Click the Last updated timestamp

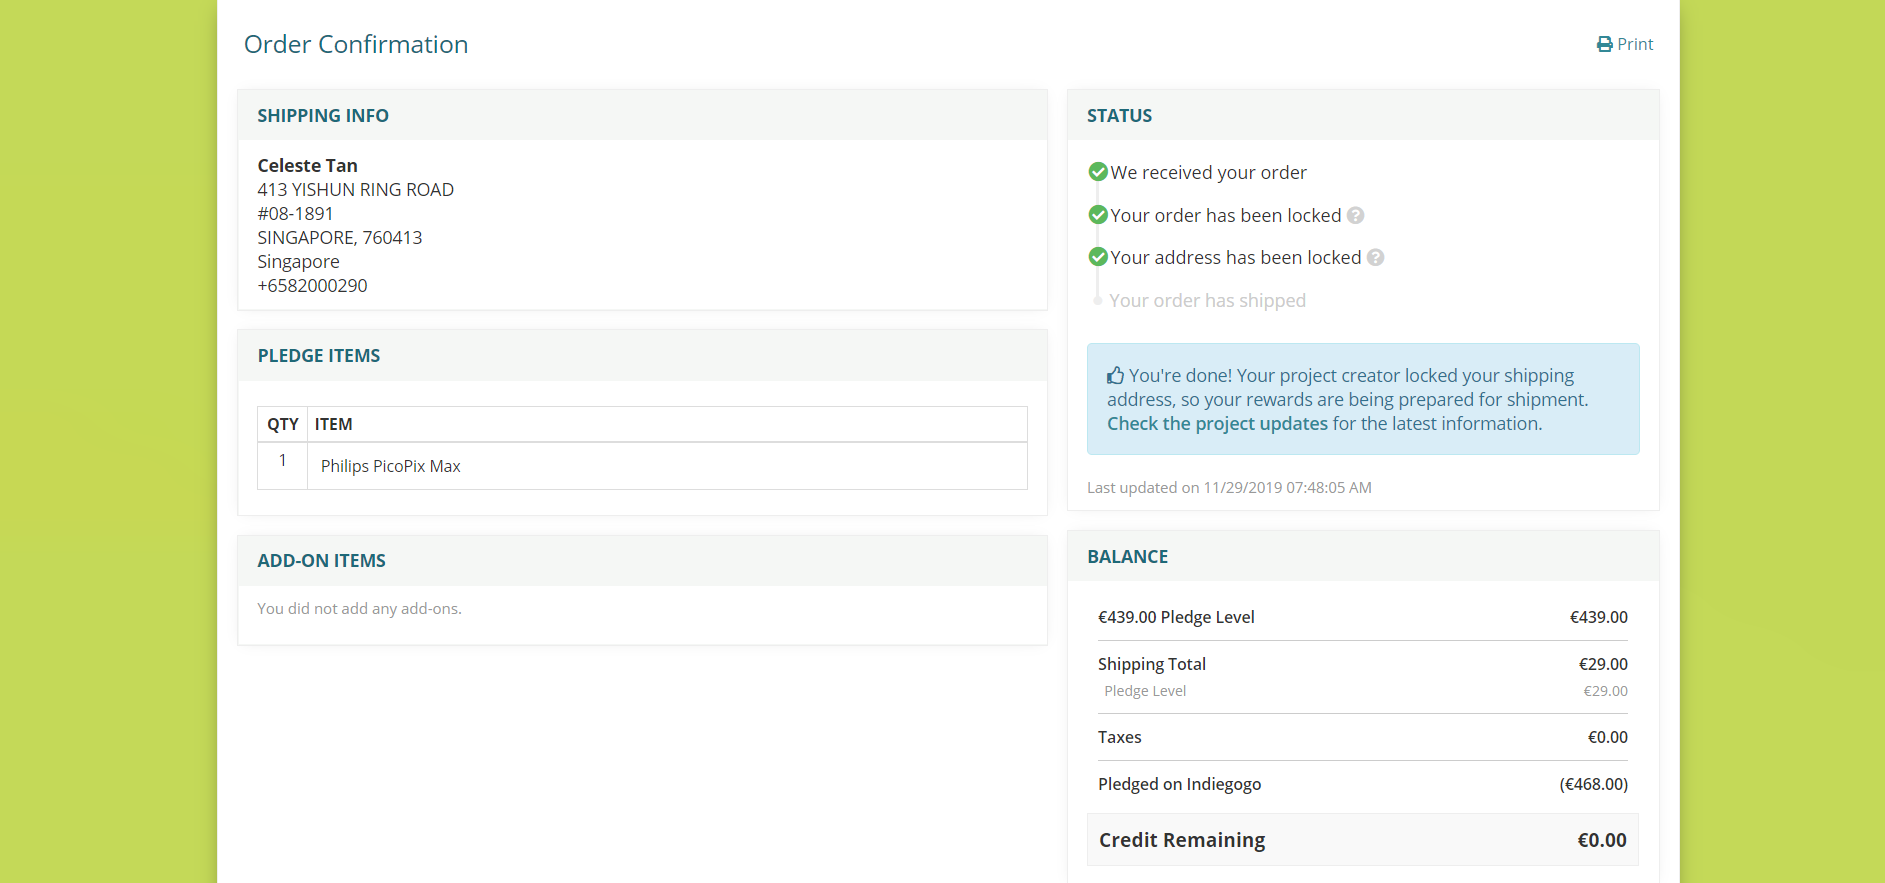[1229, 487]
